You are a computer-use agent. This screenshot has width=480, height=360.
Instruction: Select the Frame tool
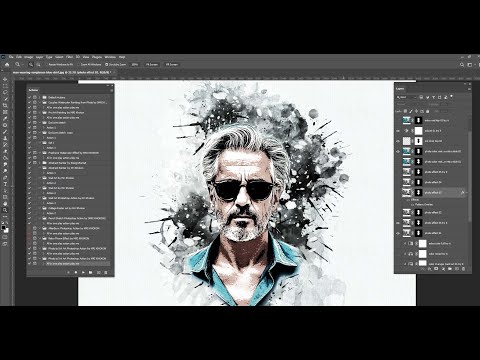click(5, 112)
